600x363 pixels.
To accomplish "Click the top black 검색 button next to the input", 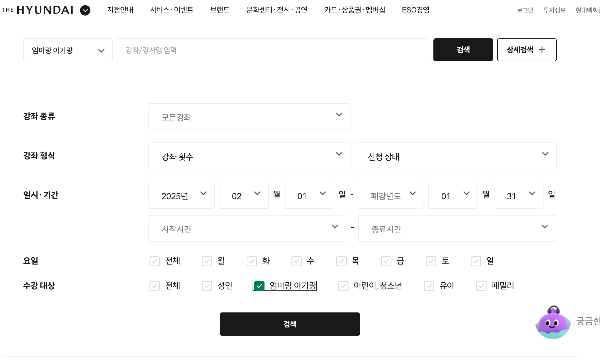I will pos(463,49).
